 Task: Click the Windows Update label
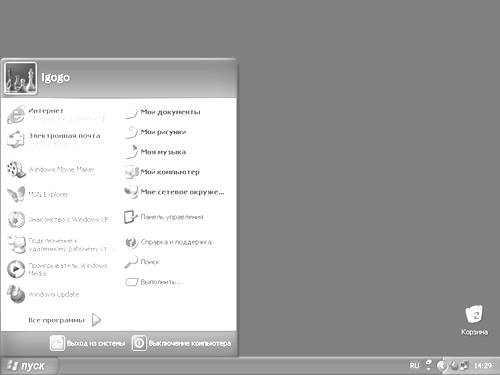pyautogui.click(x=54, y=294)
